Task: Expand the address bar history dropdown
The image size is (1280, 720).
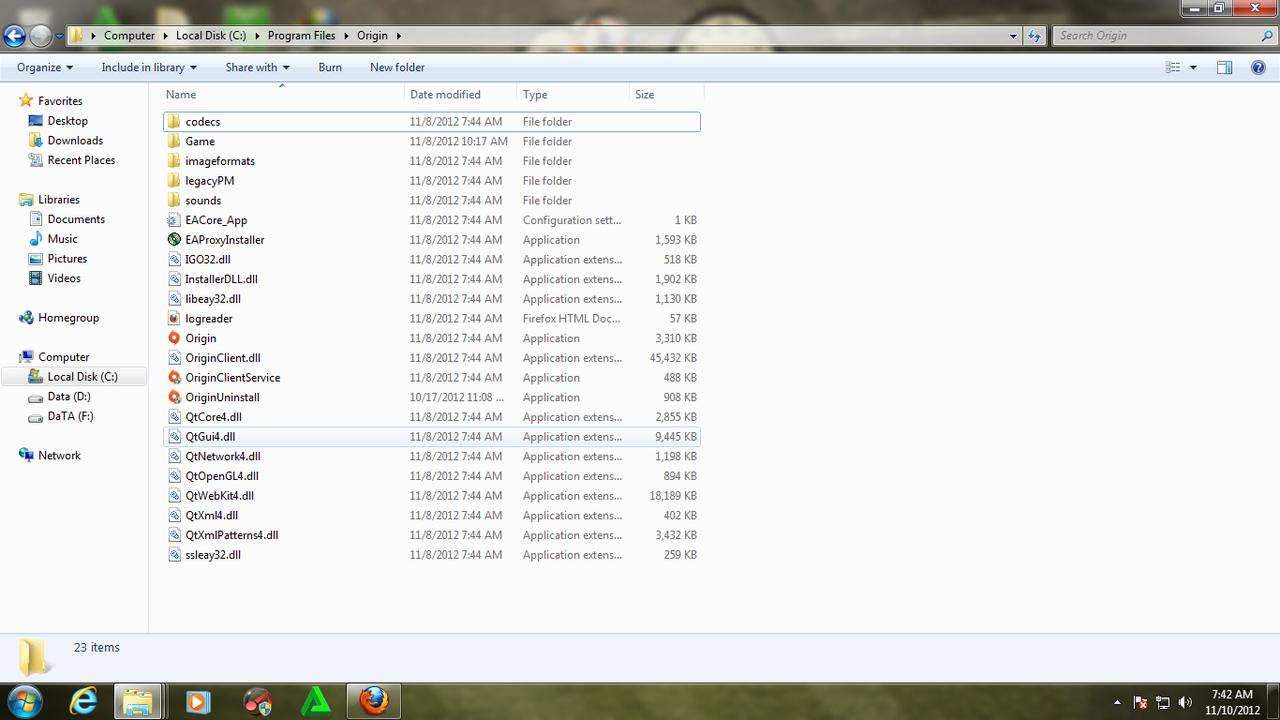Action: click(x=1015, y=36)
